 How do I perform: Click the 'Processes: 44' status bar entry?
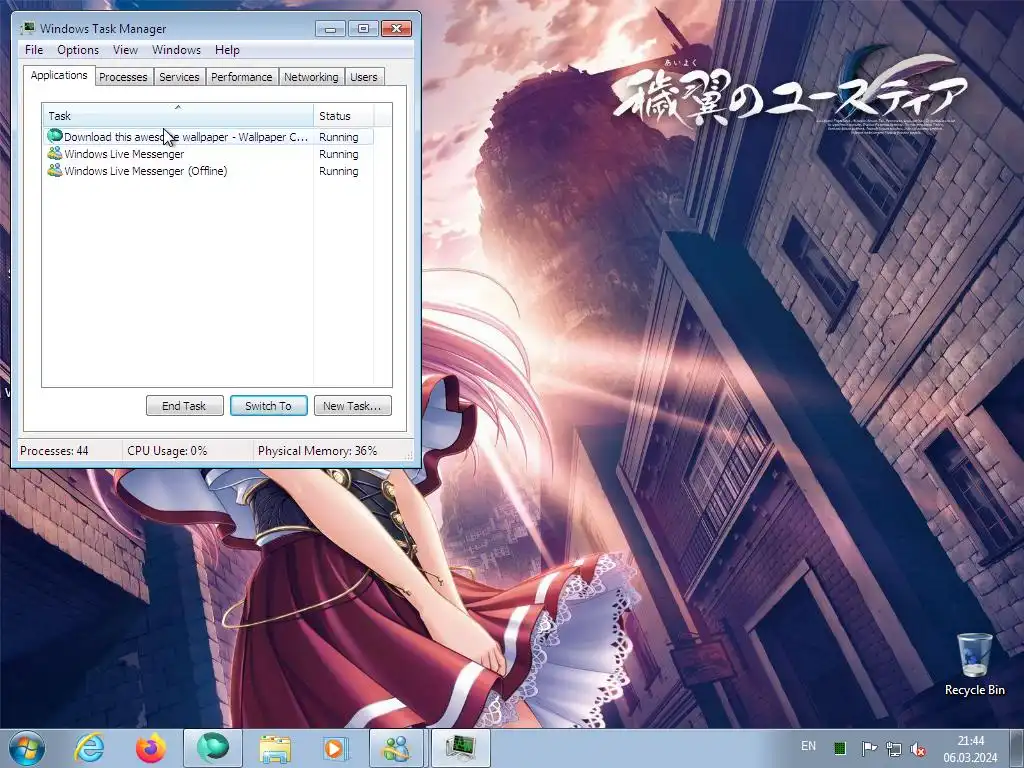[x=54, y=451]
